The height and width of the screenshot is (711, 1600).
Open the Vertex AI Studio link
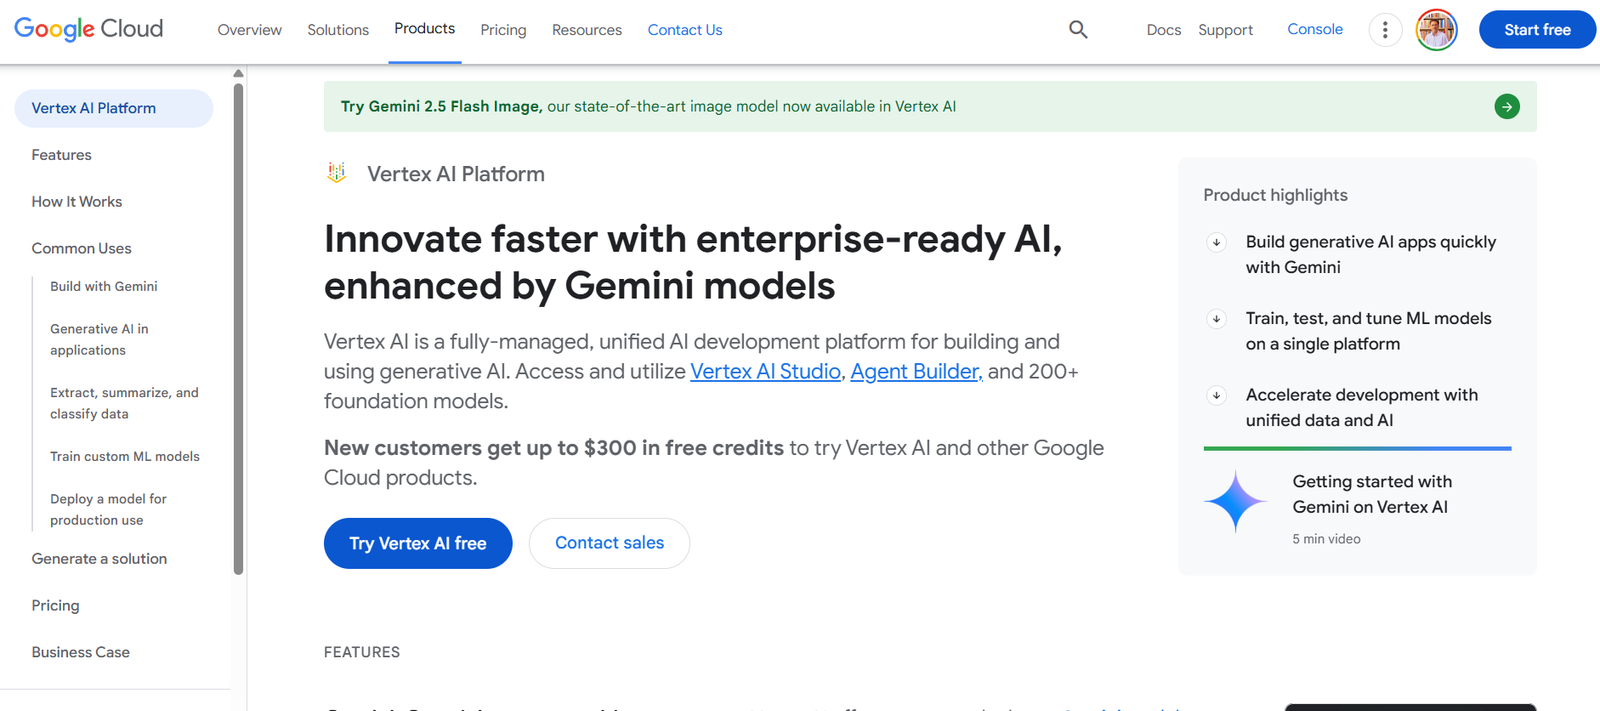coord(765,371)
